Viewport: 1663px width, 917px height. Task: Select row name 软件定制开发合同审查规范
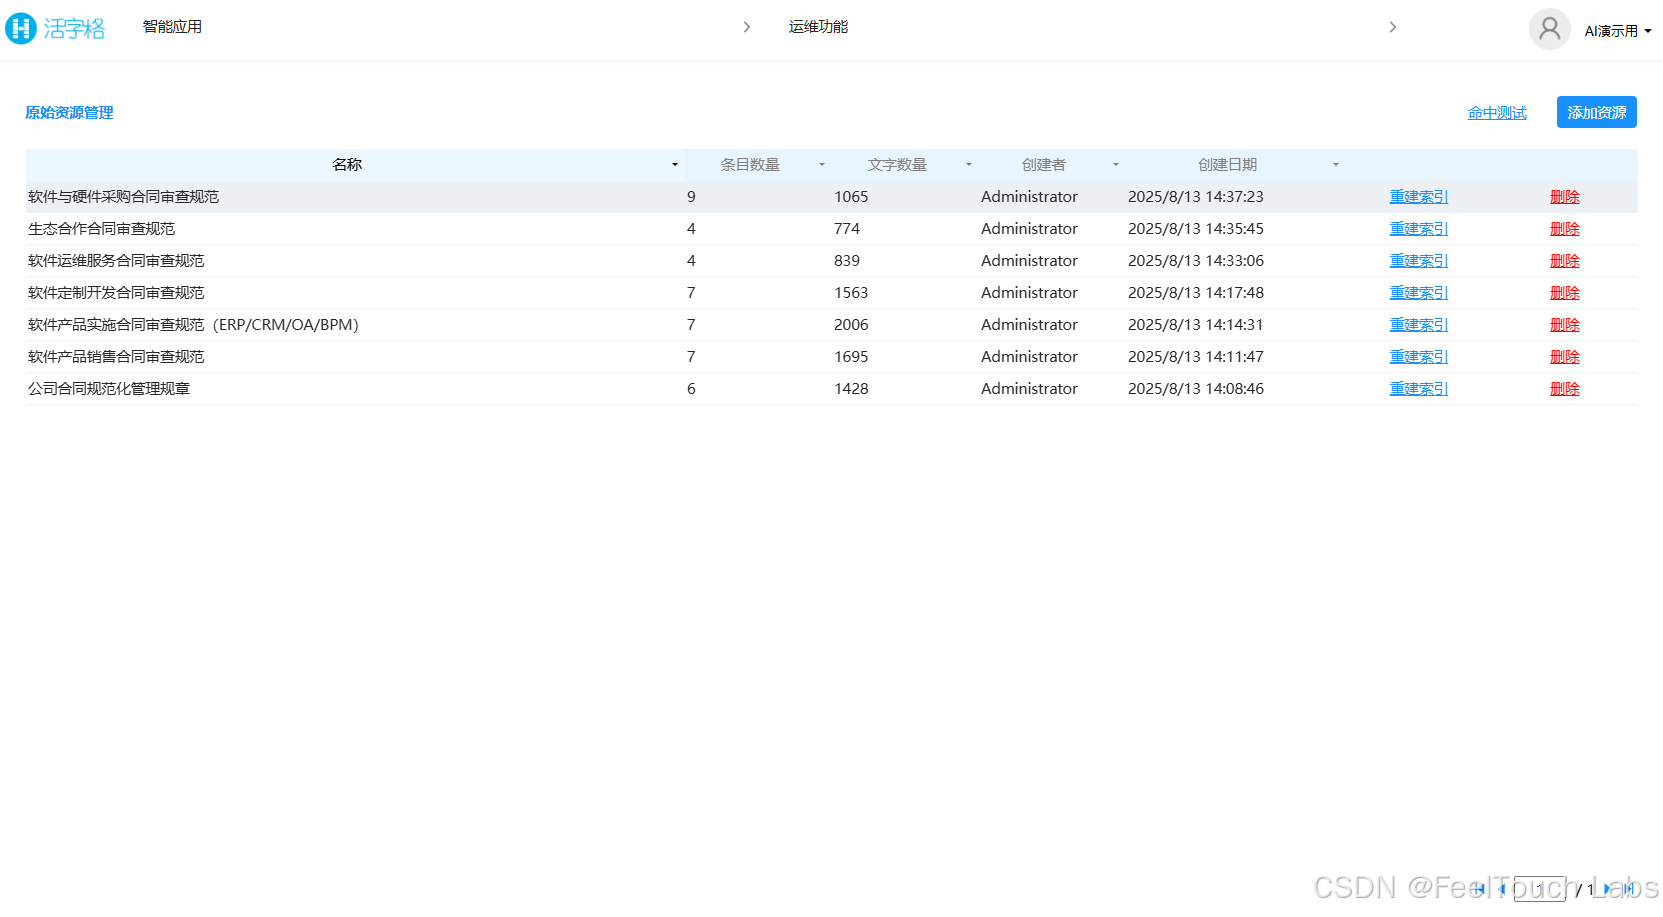coord(116,293)
